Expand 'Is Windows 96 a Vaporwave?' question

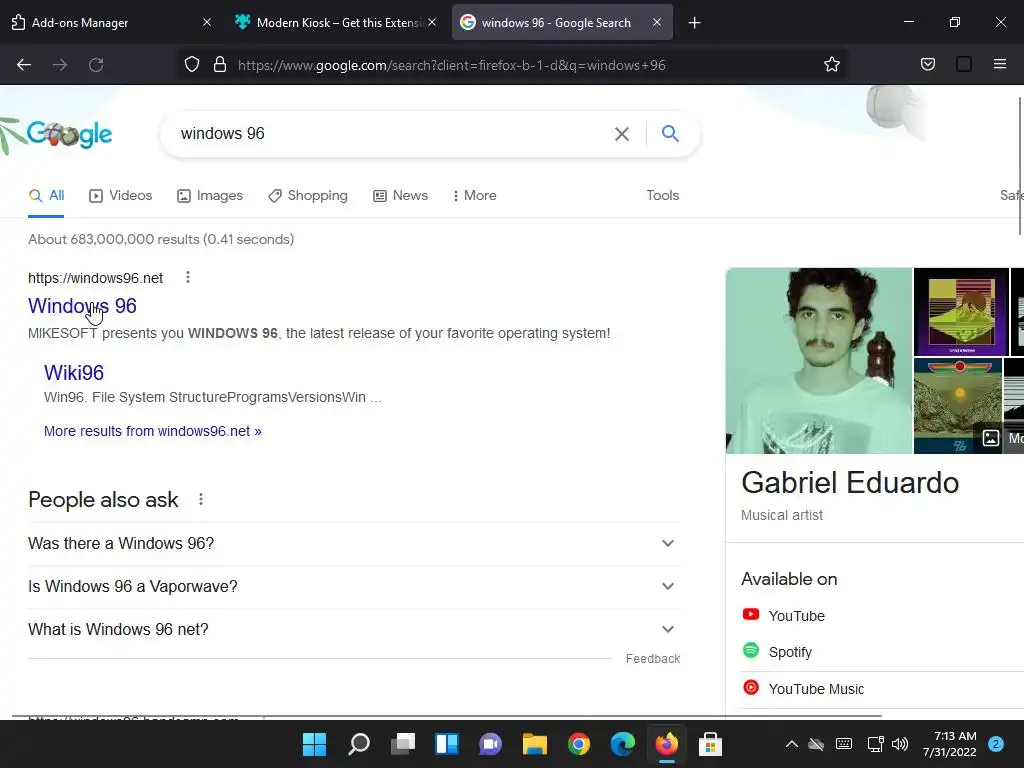click(x=355, y=586)
